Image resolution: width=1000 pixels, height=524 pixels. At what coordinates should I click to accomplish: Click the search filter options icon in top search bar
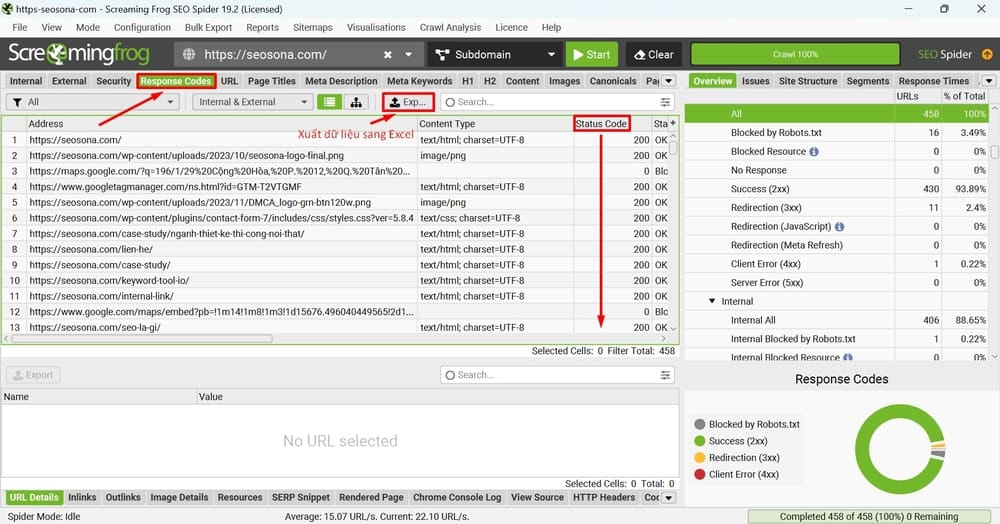[666, 102]
